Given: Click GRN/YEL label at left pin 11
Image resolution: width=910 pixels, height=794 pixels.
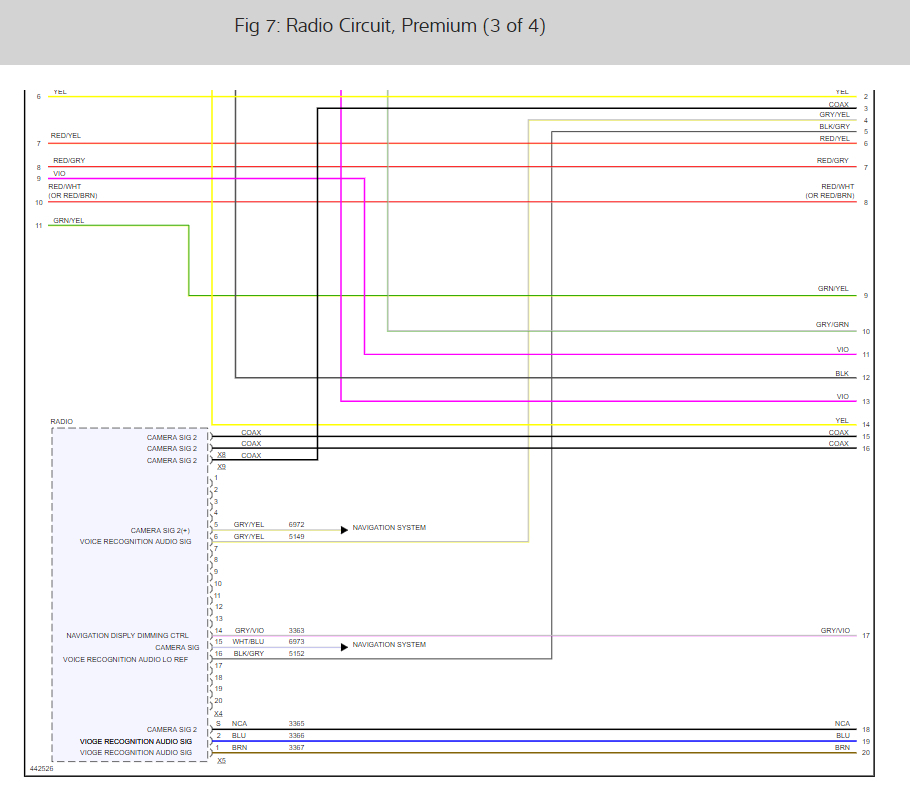Looking at the screenshot, I should pos(68,221).
